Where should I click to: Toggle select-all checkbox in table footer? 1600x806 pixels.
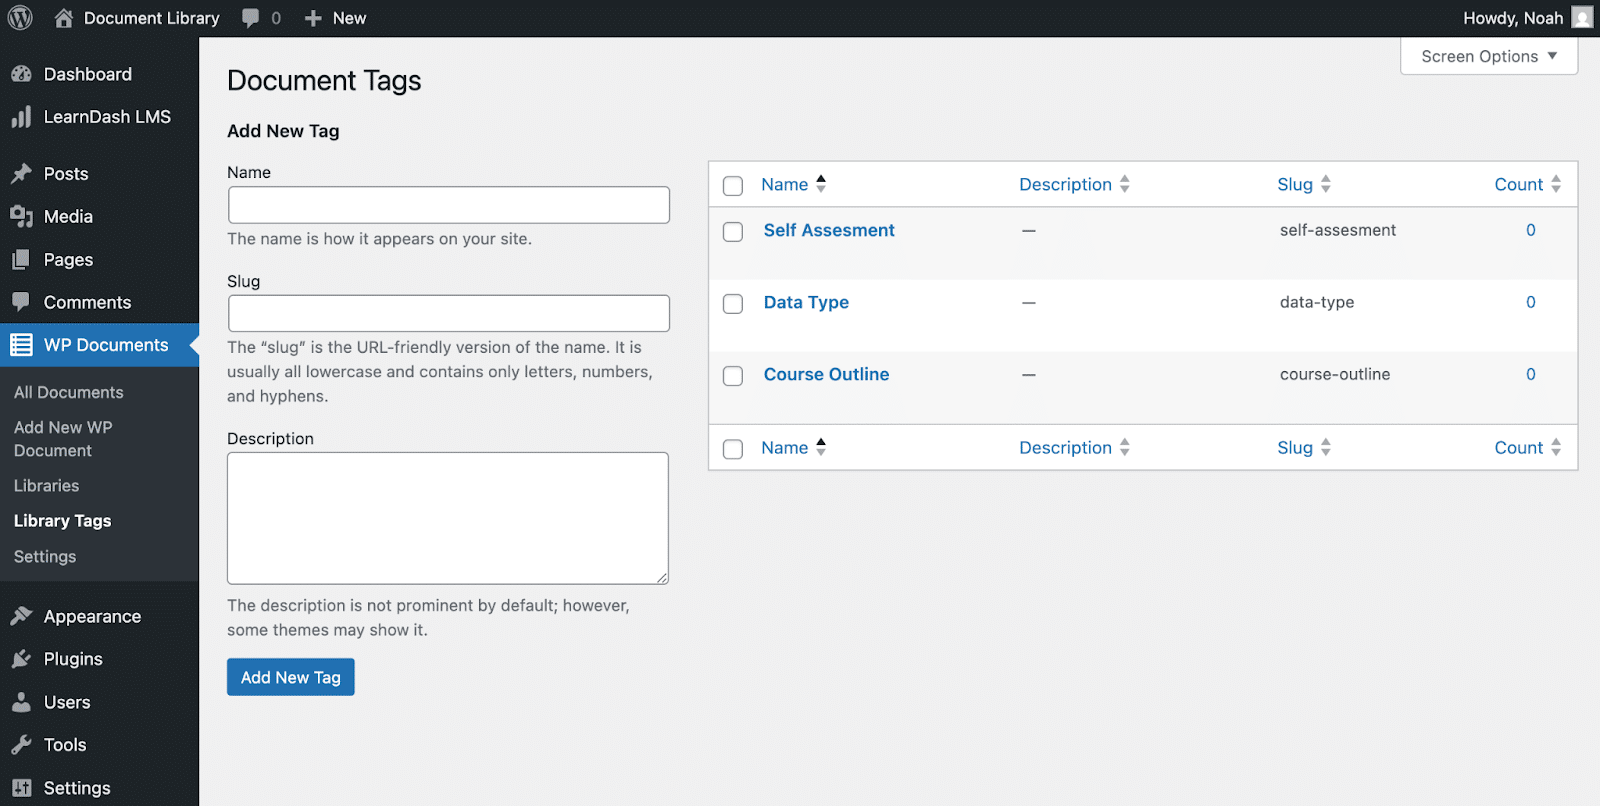point(733,449)
